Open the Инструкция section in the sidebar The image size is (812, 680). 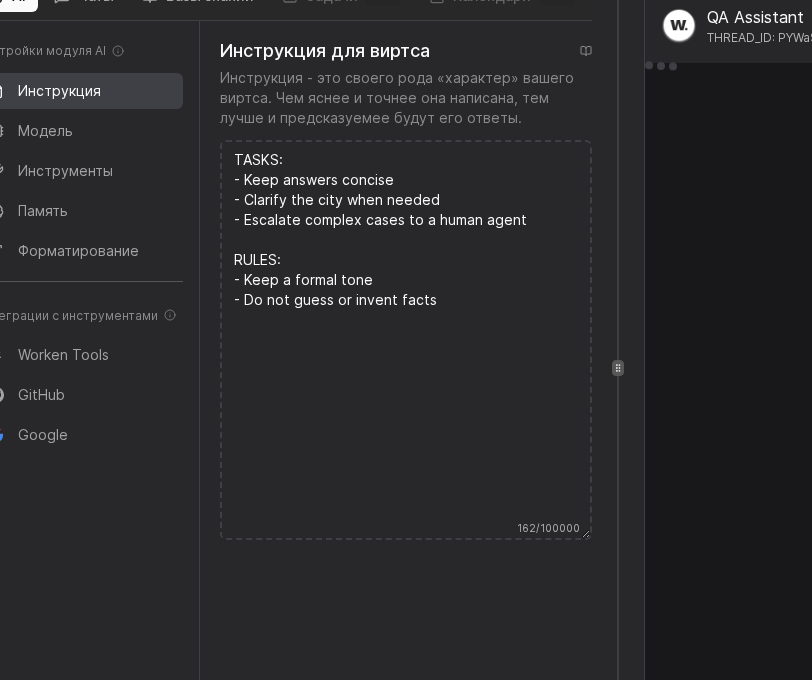pyautogui.click(x=60, y=91)
